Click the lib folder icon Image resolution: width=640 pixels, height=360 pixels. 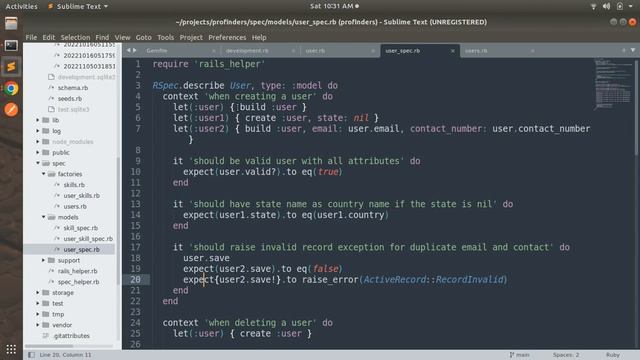[46, 120]
